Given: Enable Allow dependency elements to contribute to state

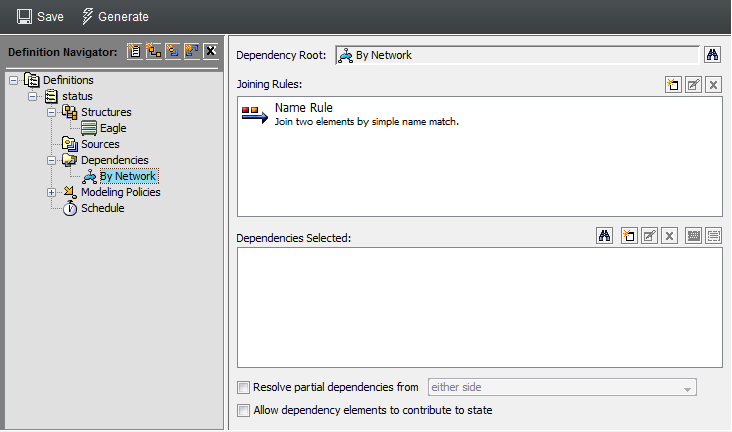Looking at the screenshot, I should point(243,411).
